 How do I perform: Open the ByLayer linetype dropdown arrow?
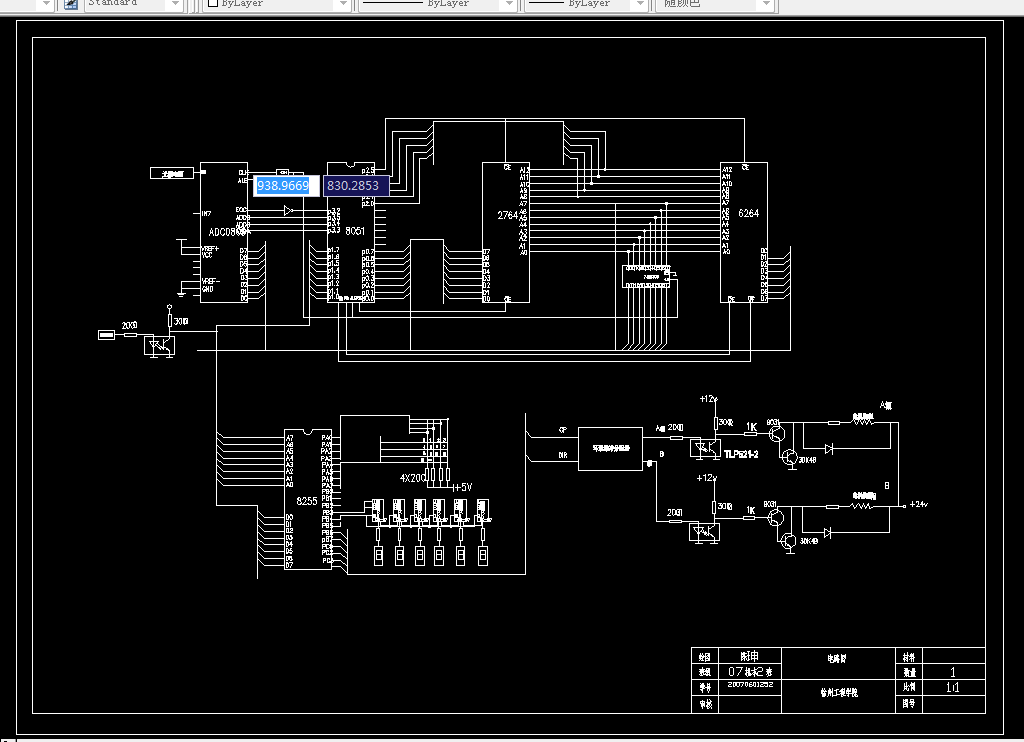click(509, 4)
